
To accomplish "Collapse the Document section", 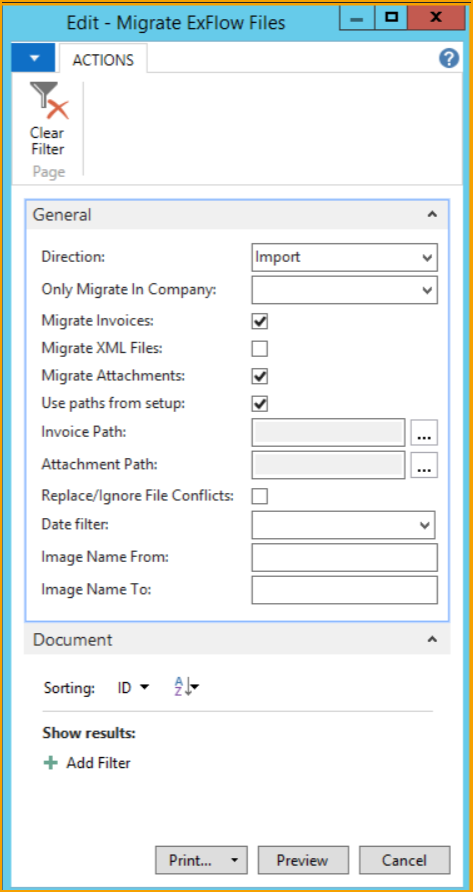I will pos(433,639).
